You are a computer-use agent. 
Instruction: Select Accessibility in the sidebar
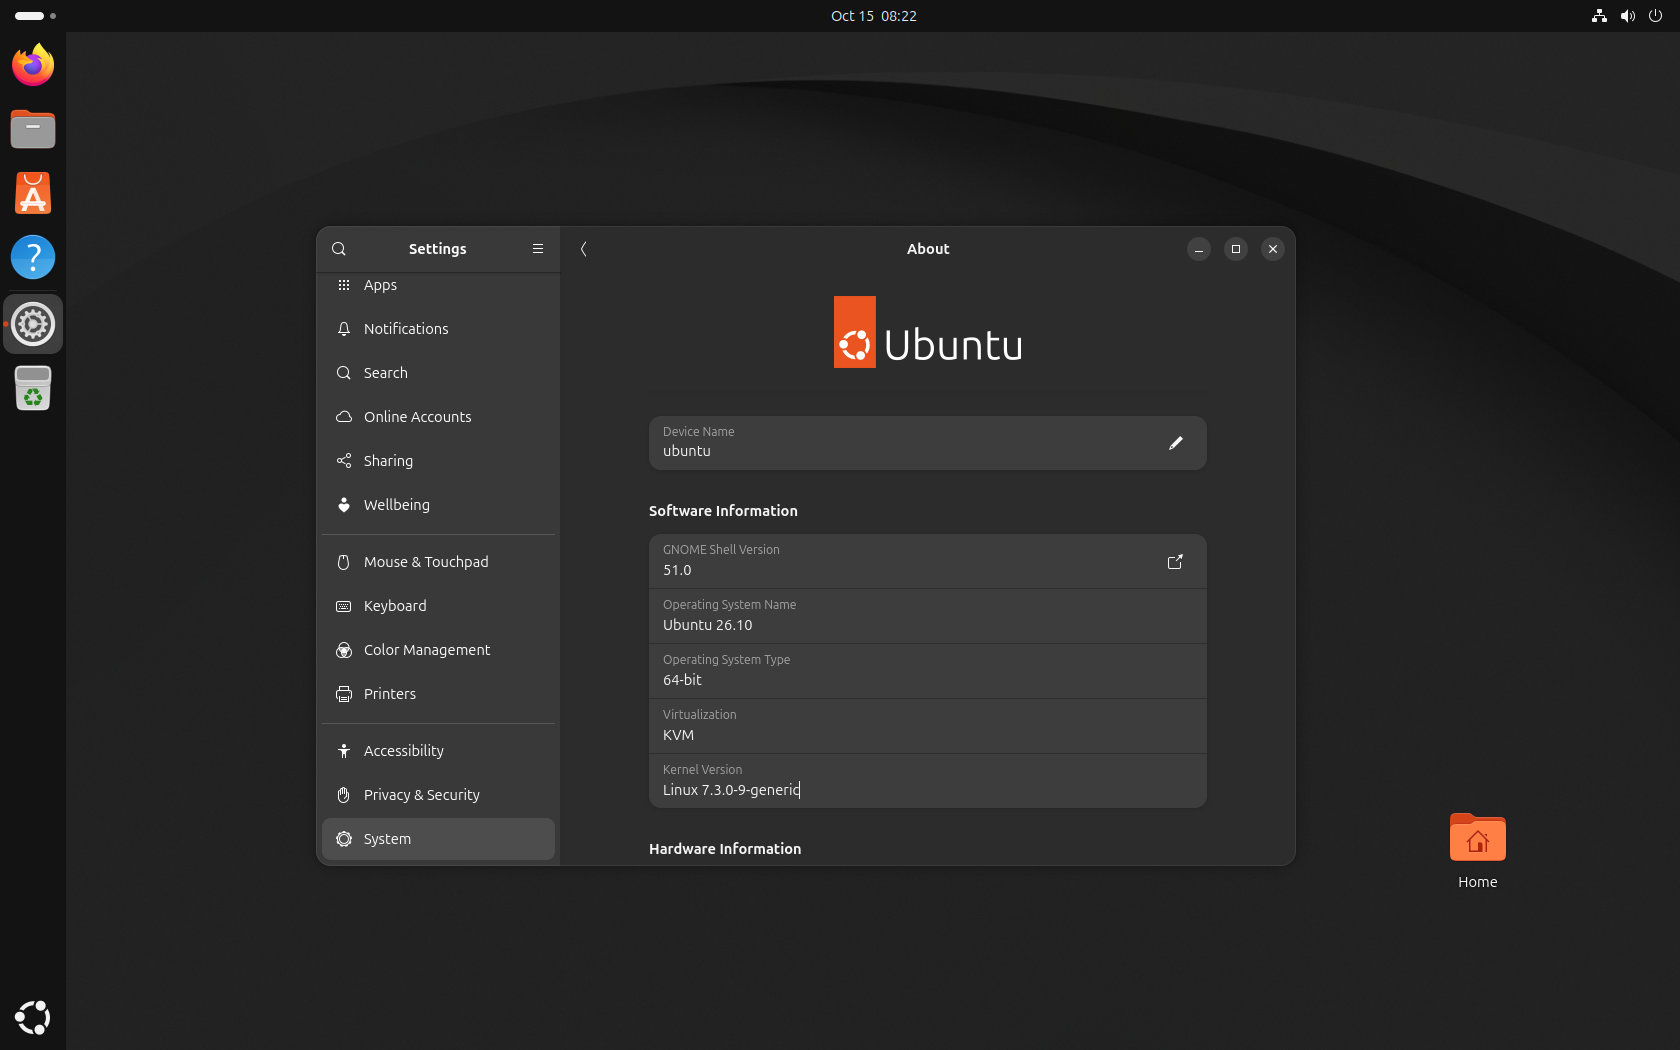click(x=438, y=751)
